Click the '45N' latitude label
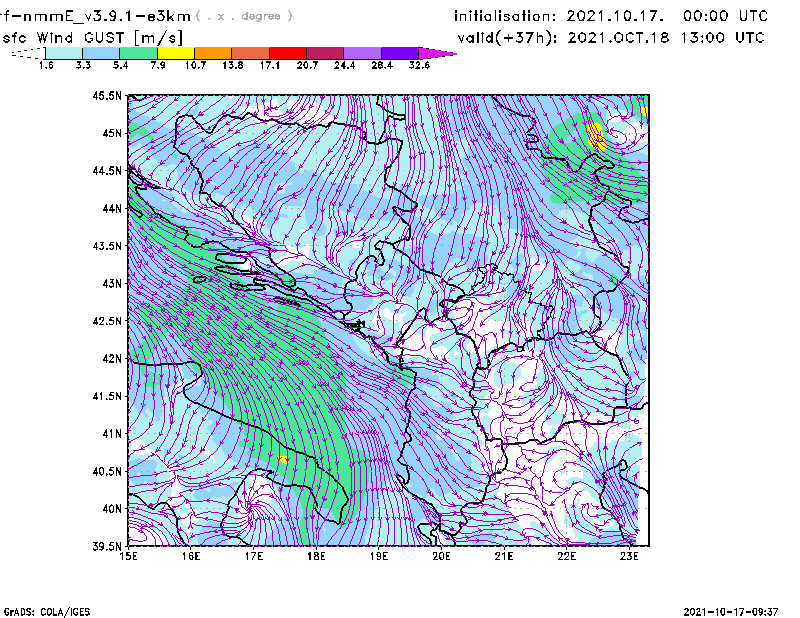The image size is (800, 618). tap(112, 133)
